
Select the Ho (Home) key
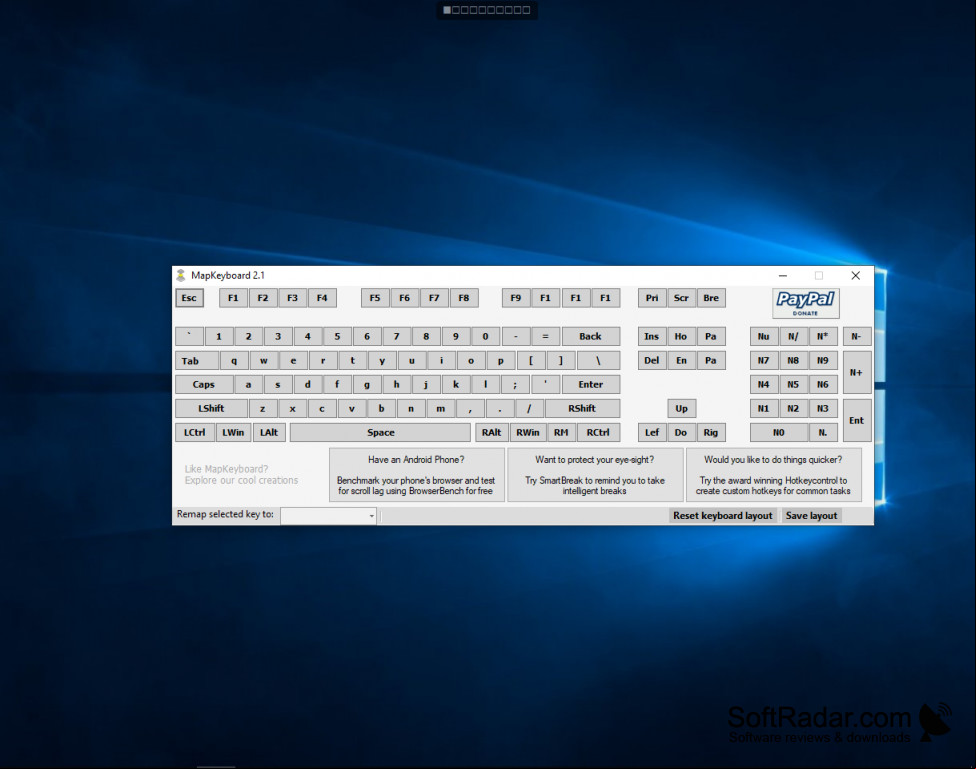tap(681, 336)
